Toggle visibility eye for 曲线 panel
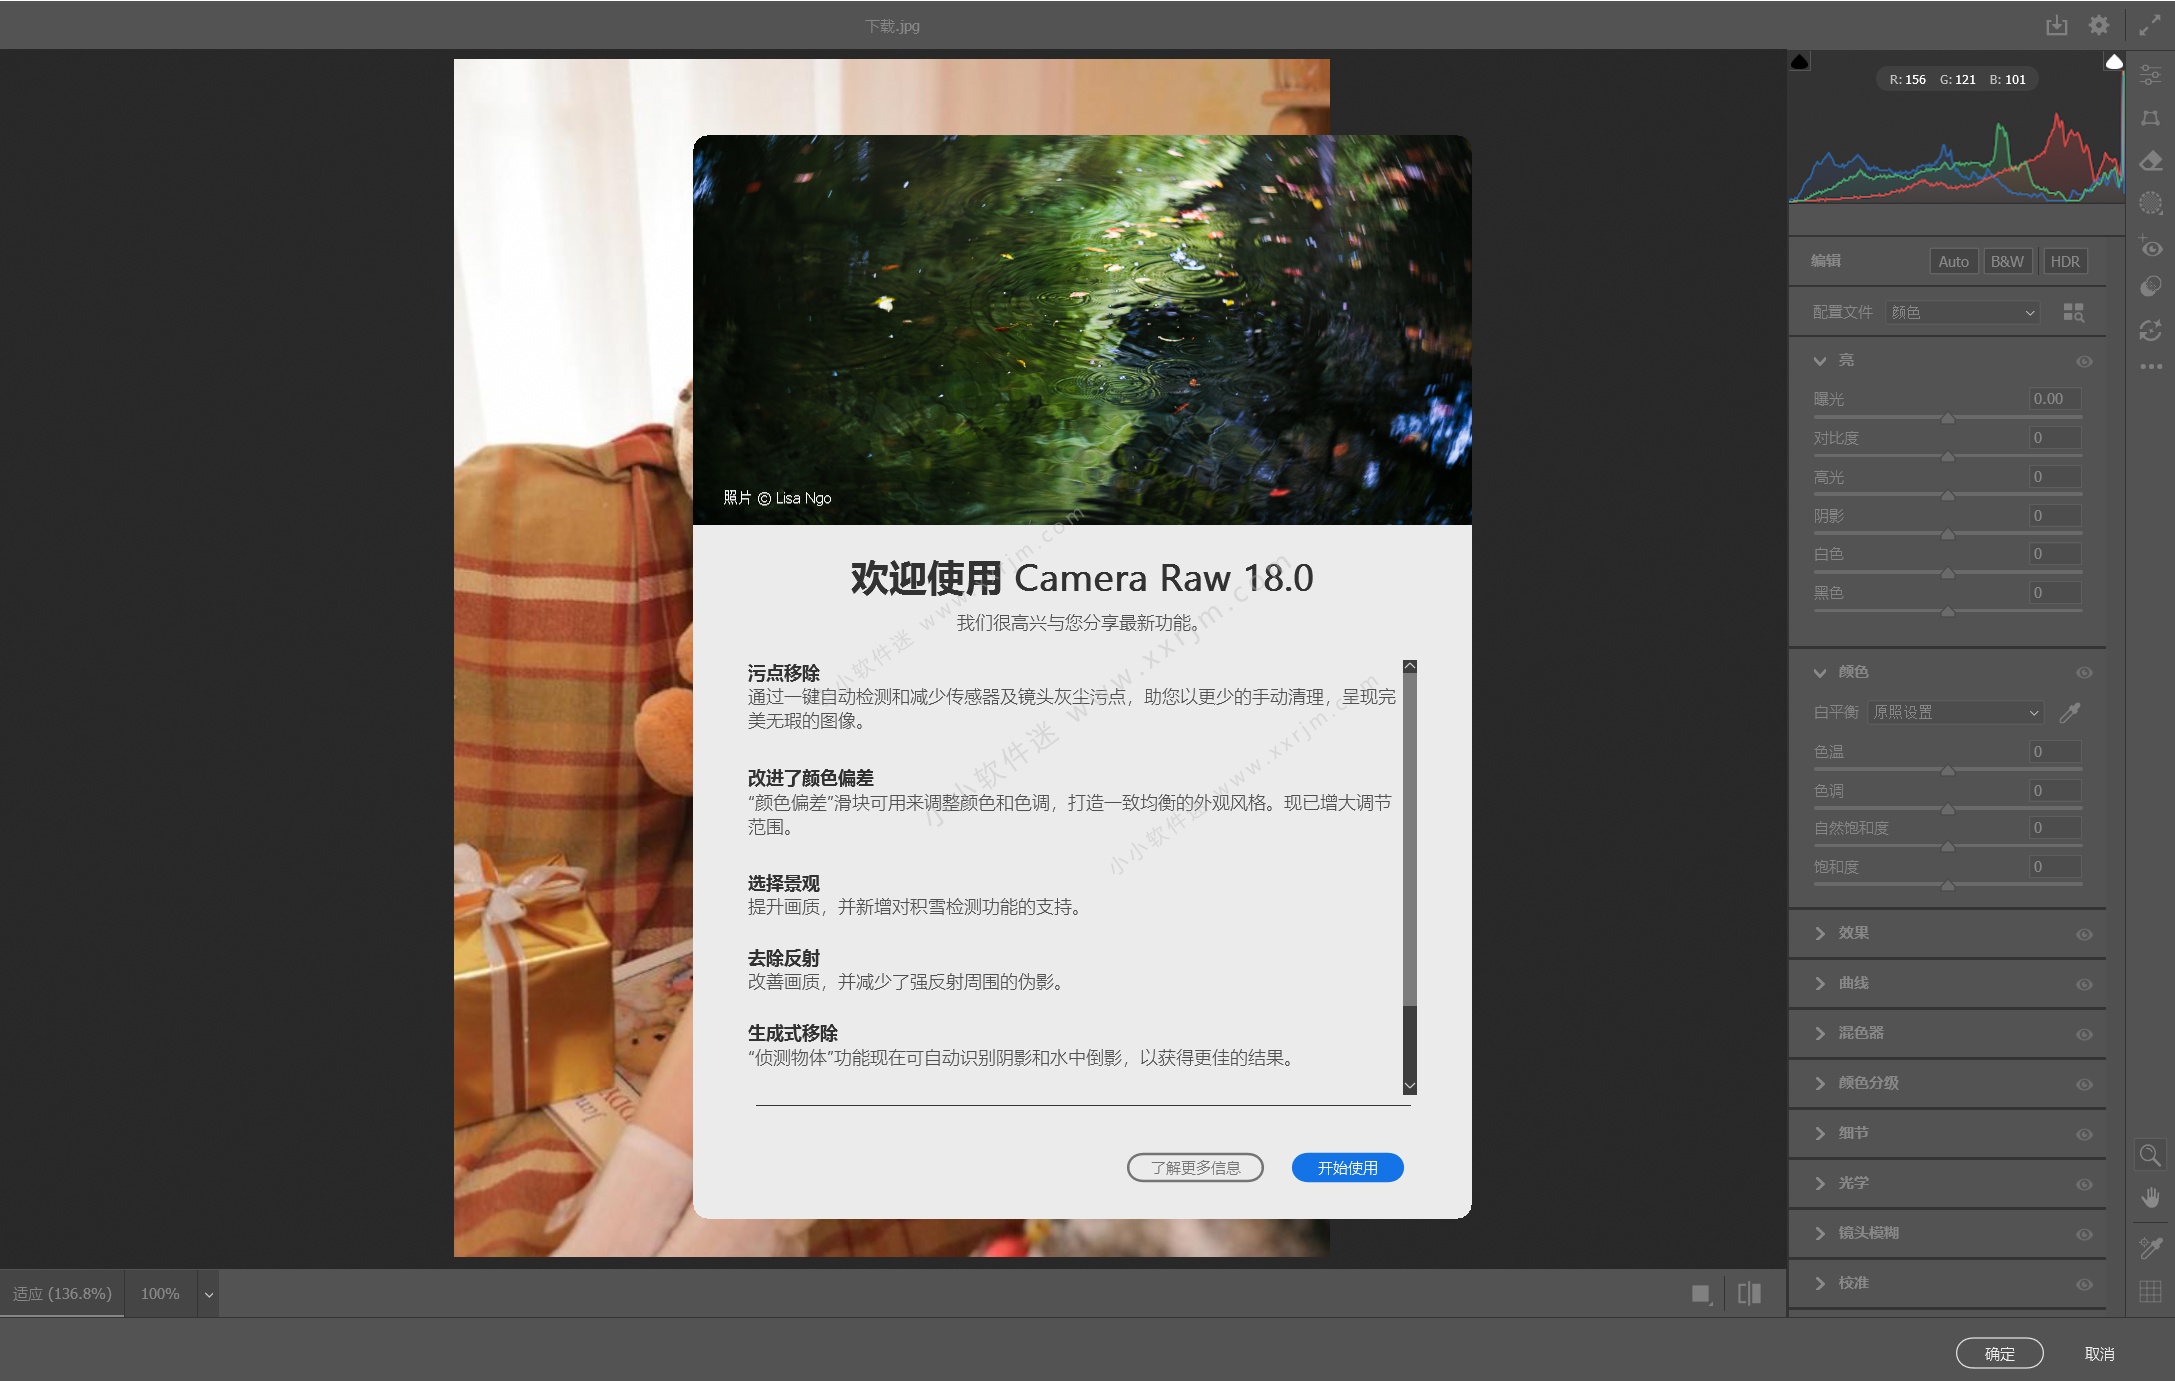This screenshot has height=1381, width=2175. coord(2084,984)
